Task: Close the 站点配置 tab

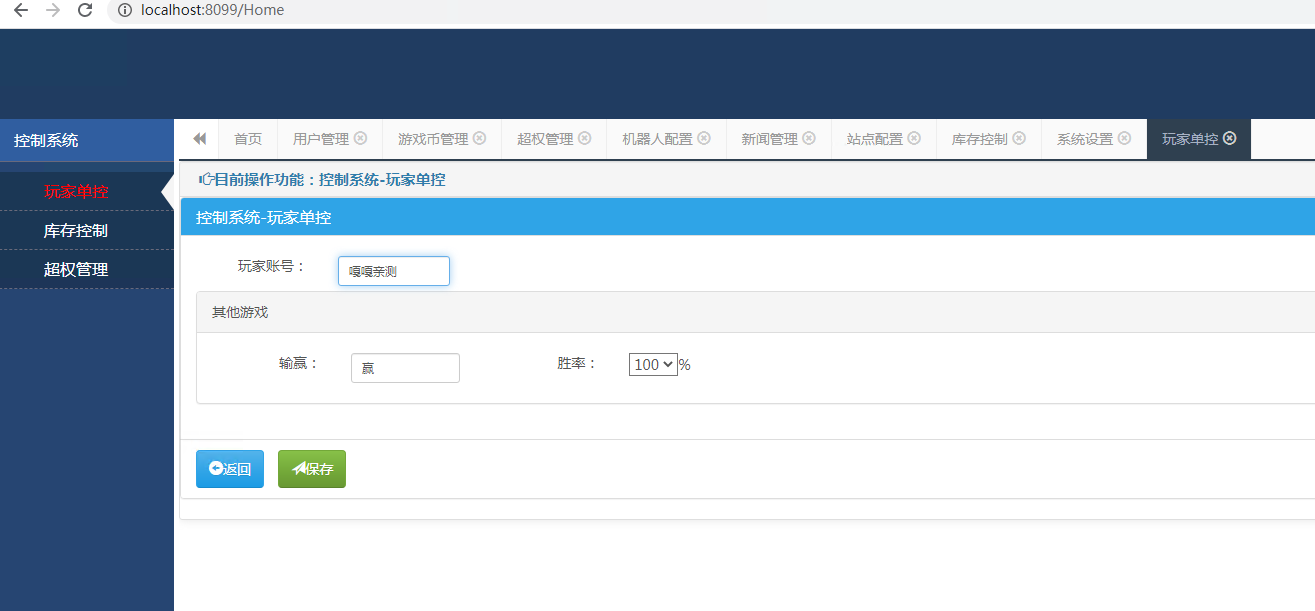Action: tap(914, 139)
